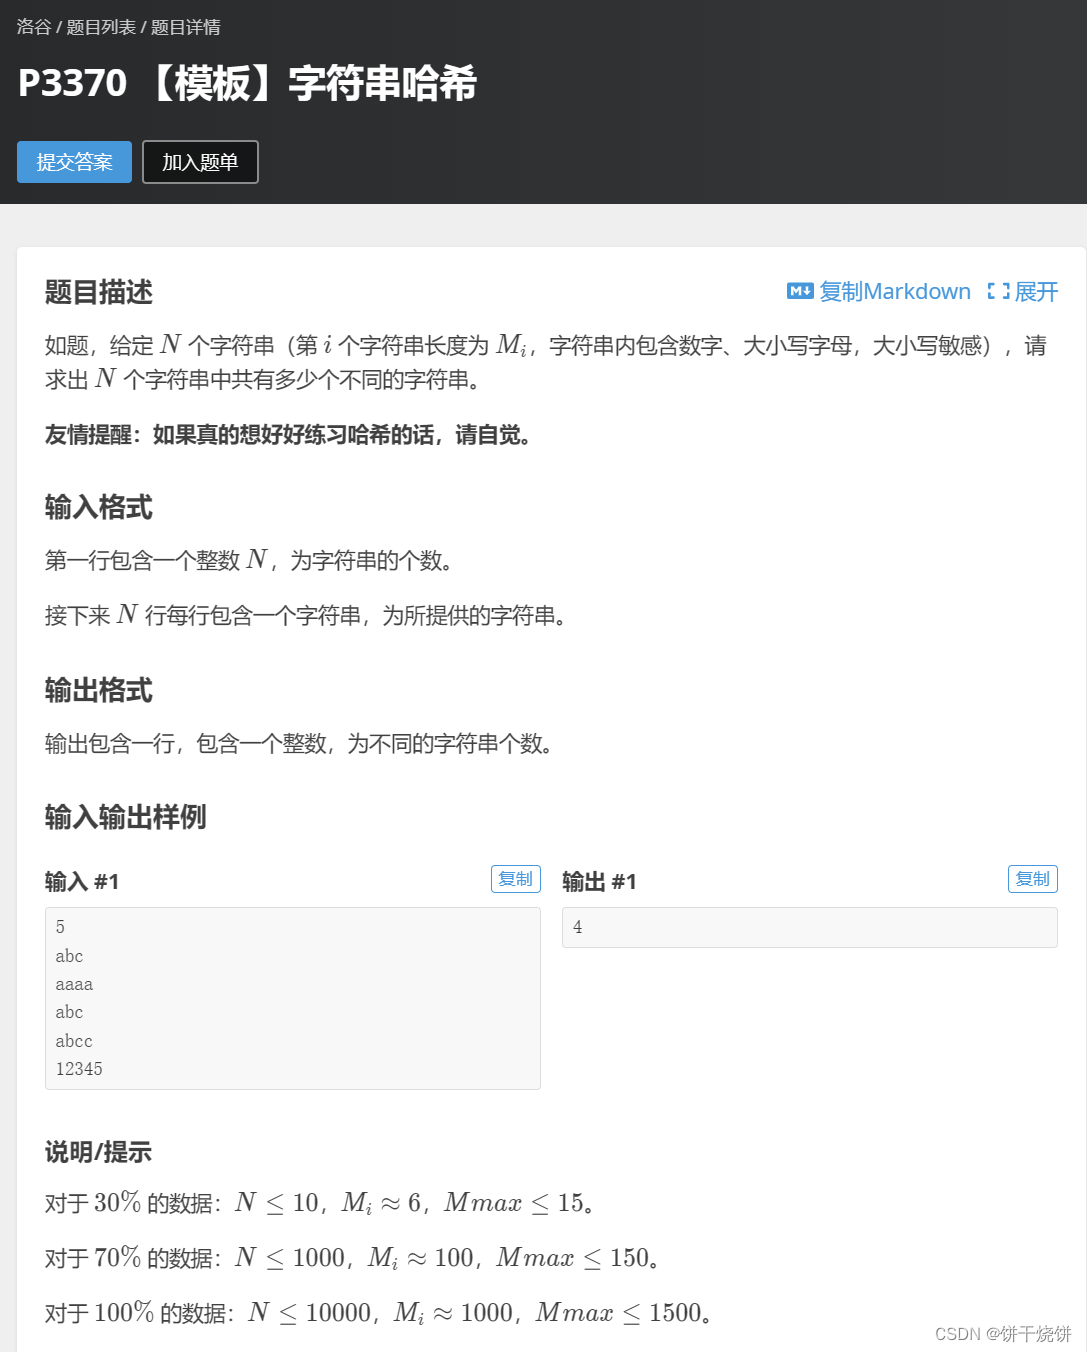
Task: Click the 题目描述 section heading
Action: [97, 293]
